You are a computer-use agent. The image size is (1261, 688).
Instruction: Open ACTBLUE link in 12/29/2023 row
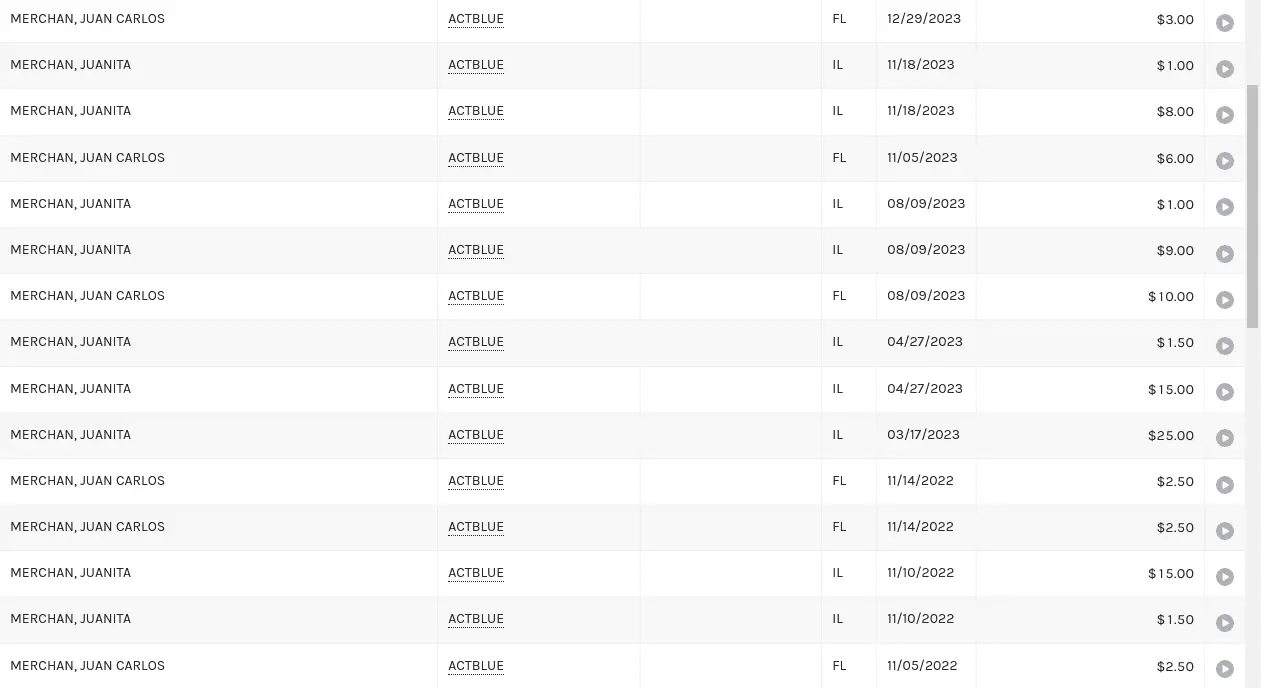pyautogui.click(x=476, y=19)
